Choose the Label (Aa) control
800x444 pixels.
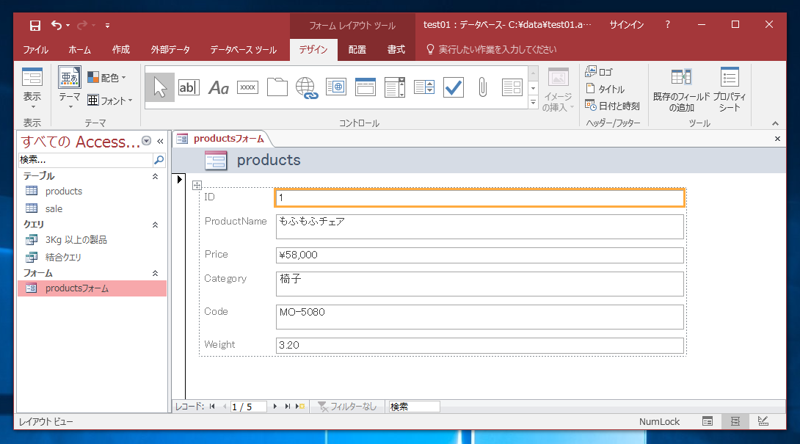tap(218, 87)
